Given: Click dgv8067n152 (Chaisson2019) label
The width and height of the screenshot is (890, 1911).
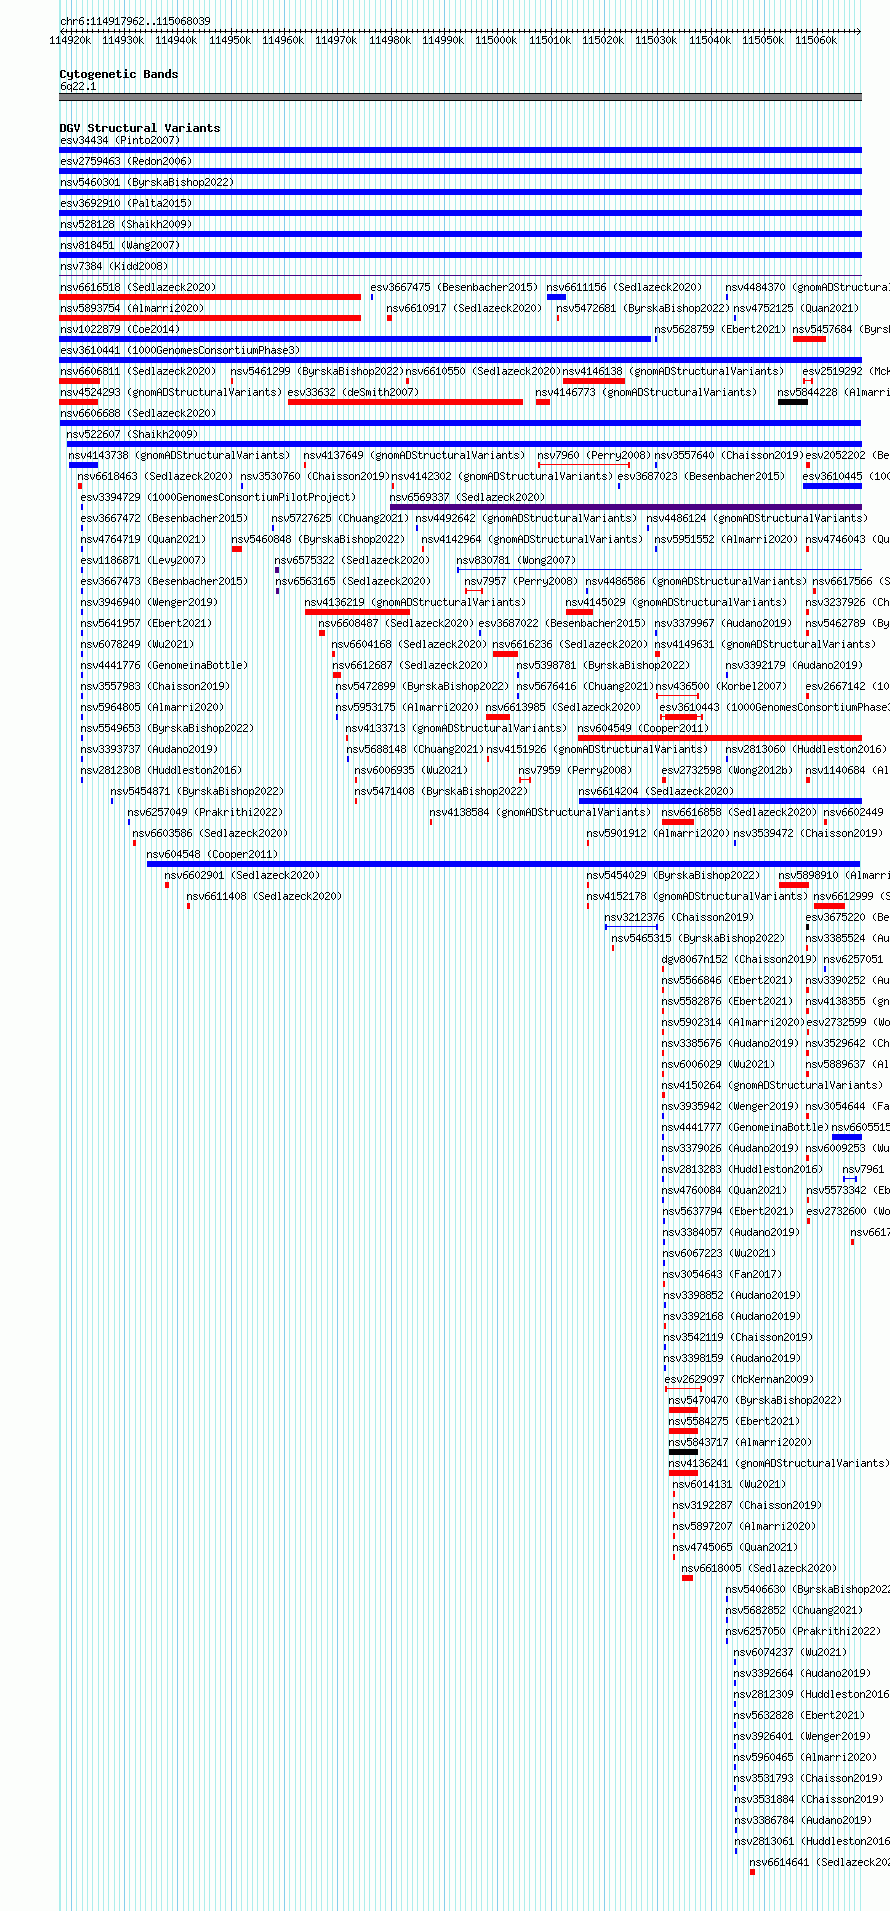Looking at the screenshot, I should pos(738,960).
